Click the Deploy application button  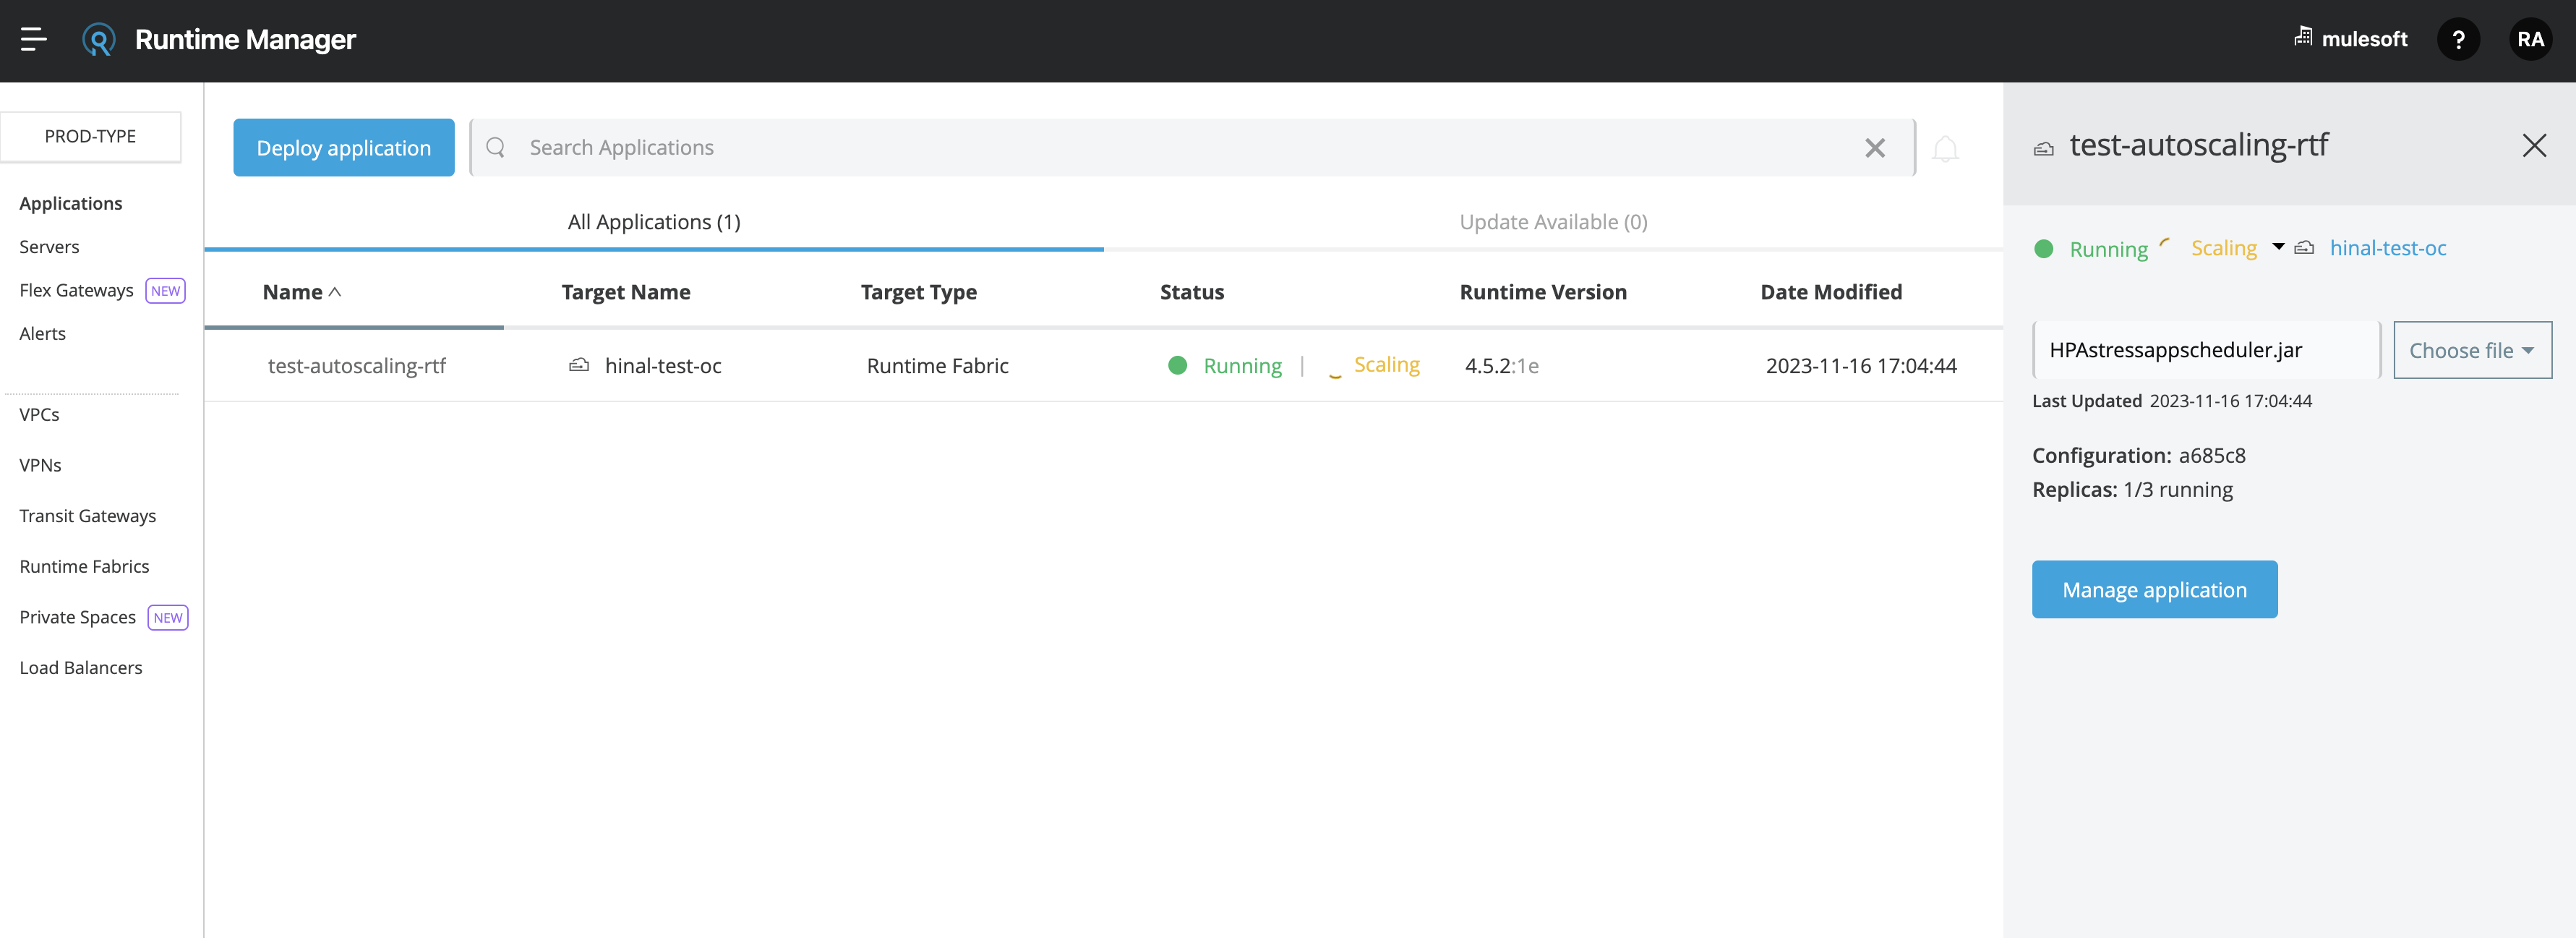(x=343, y=147)
